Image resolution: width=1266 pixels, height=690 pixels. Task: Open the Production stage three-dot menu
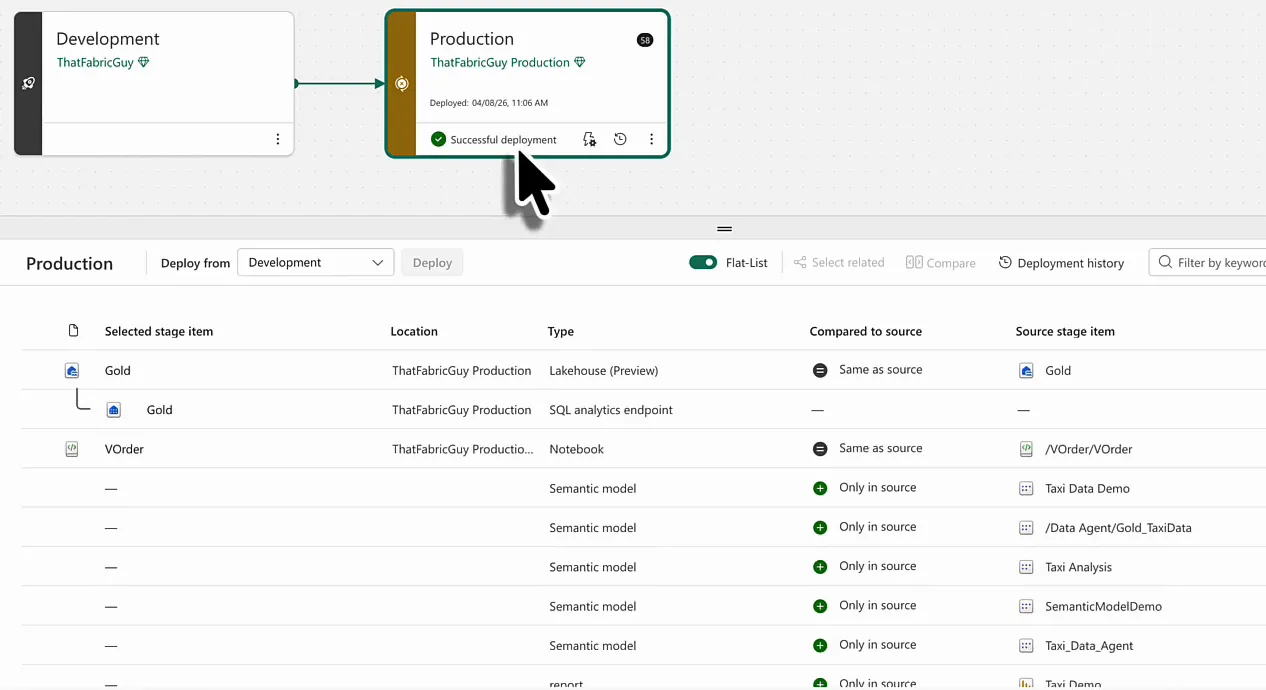[x=651, y=139]
